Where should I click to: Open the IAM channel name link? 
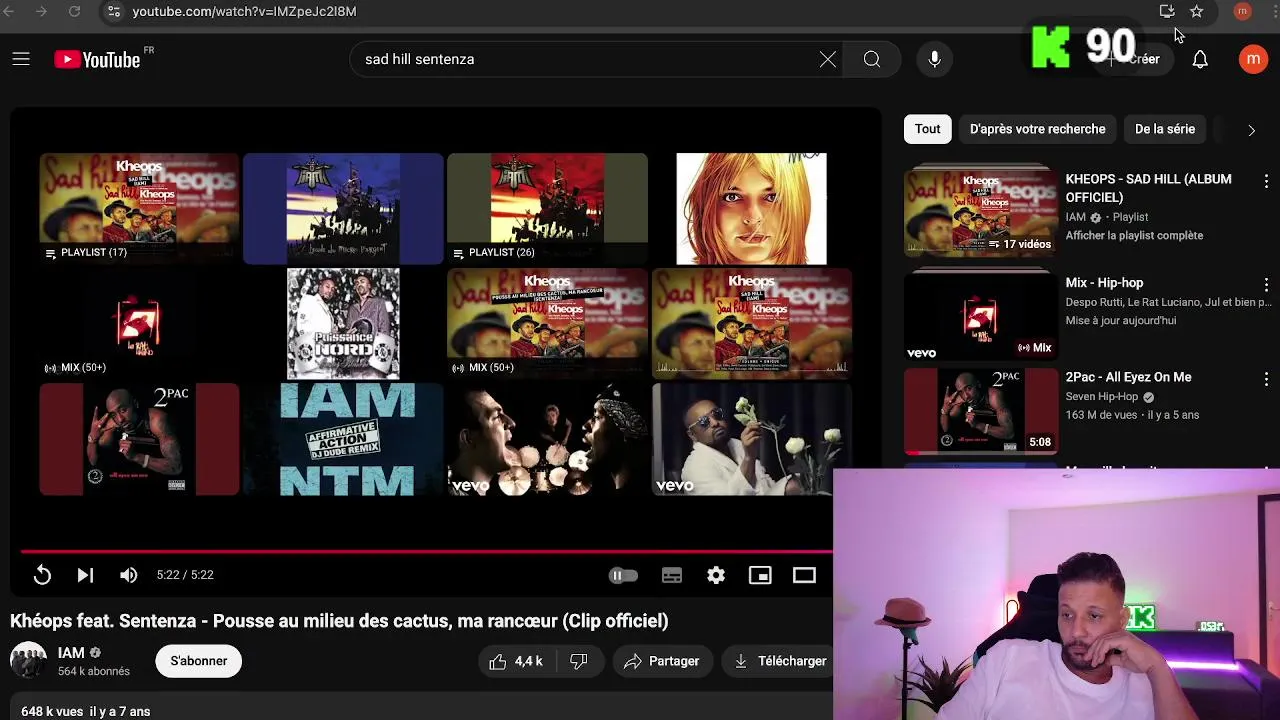tap(71, 652)
